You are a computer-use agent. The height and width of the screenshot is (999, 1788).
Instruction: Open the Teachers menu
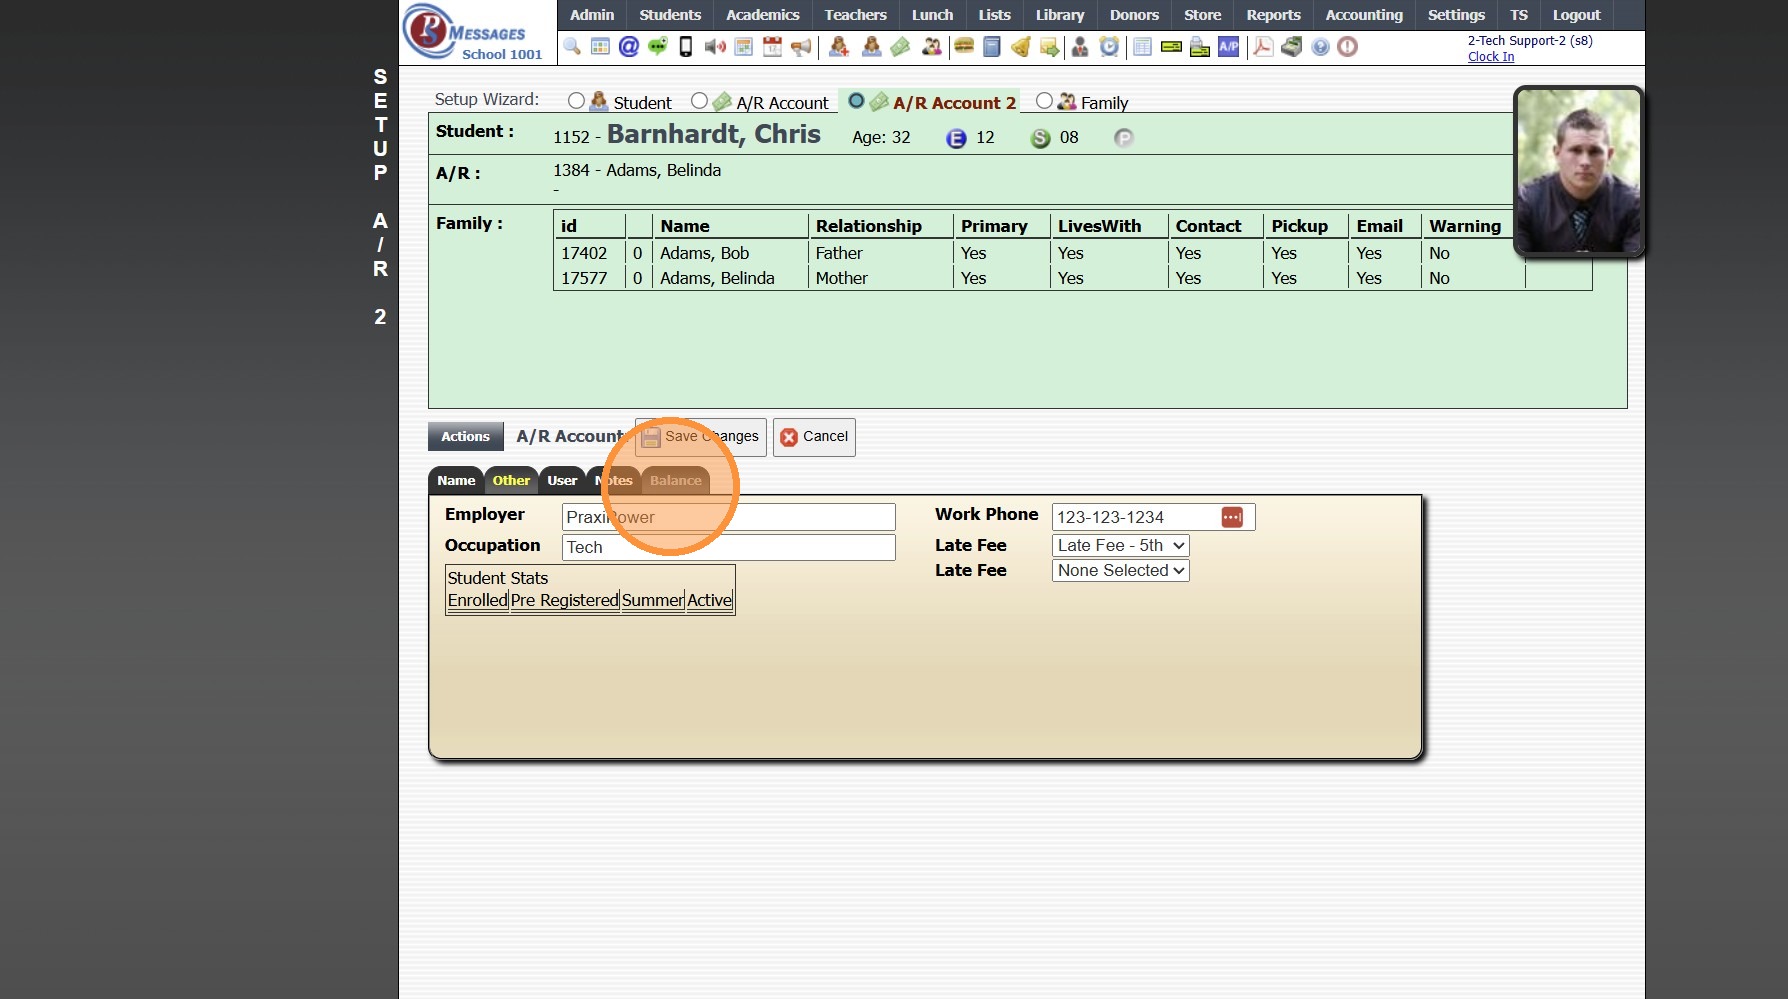[856, 15]
